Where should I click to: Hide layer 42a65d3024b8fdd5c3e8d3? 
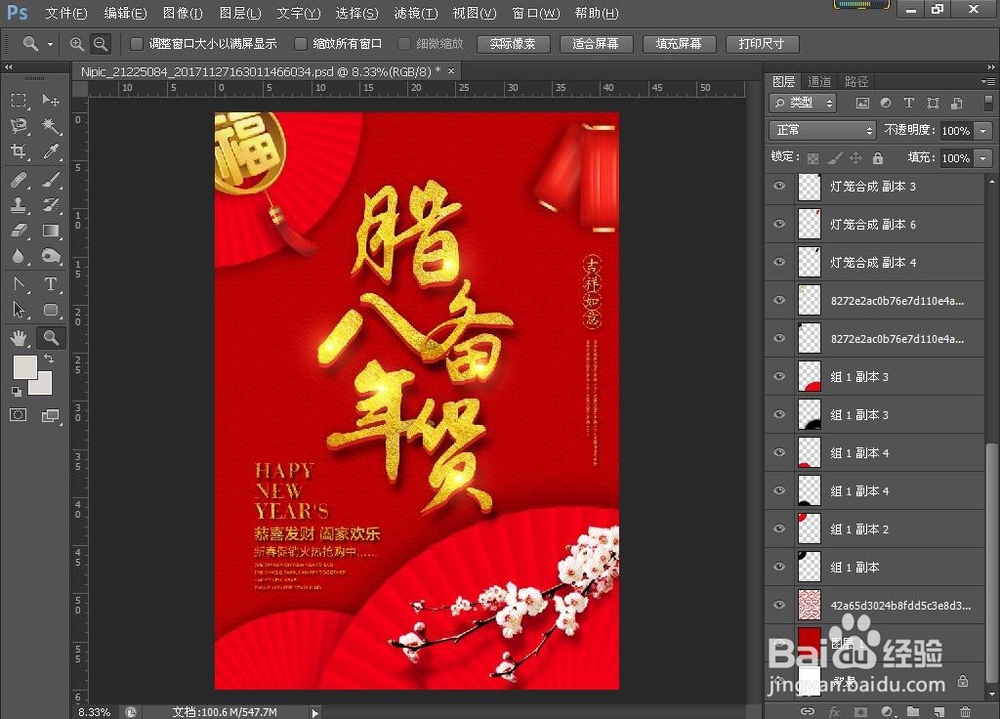tap(779, 605)
